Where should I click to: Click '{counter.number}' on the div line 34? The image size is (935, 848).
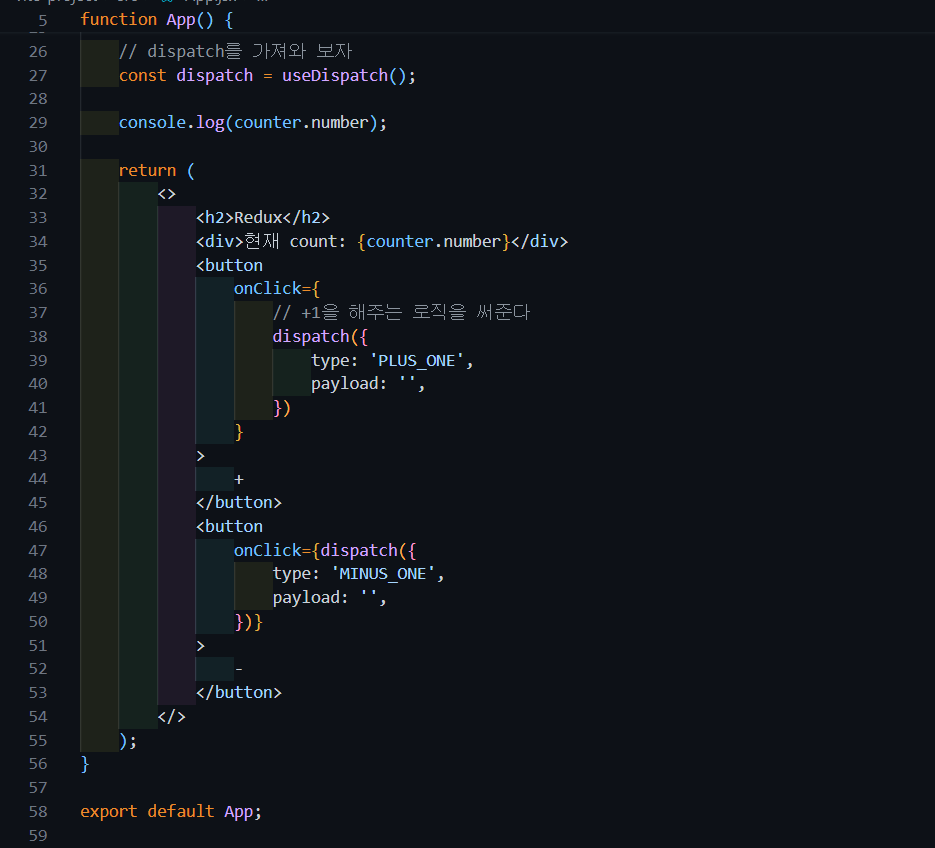point(434,242)
